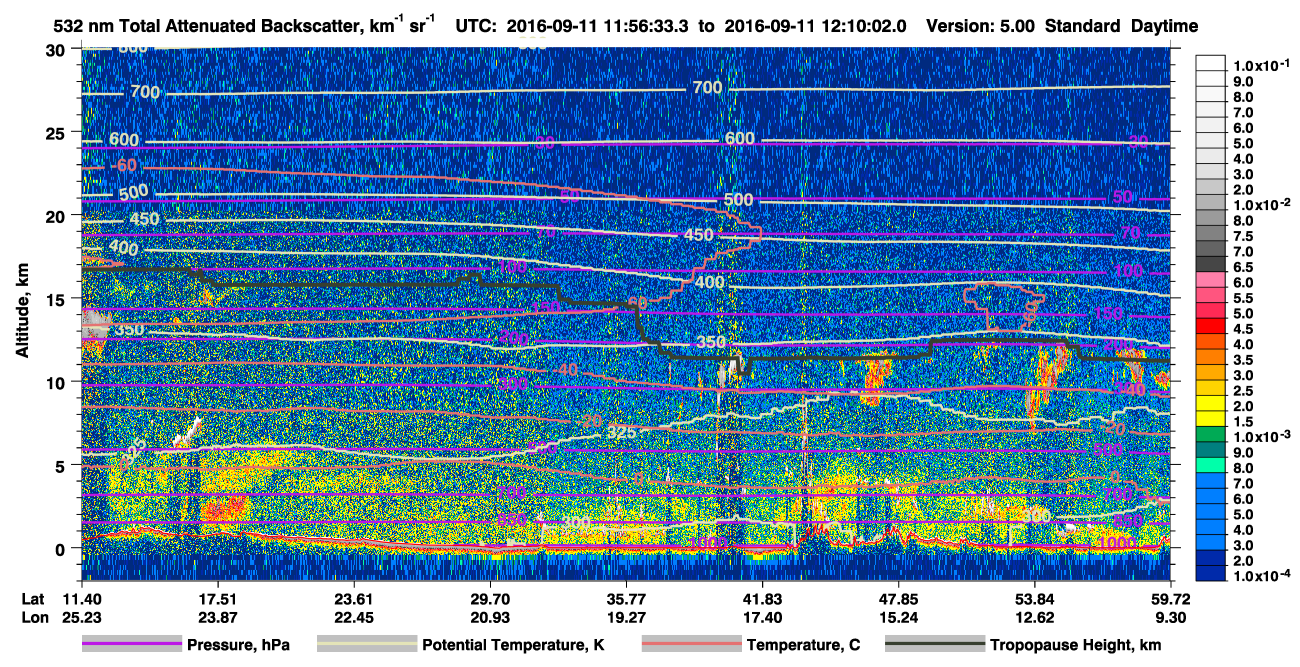Click latitude value '17.51'
This screenshot has width=1300, height=667.
(x=217, y=599)
